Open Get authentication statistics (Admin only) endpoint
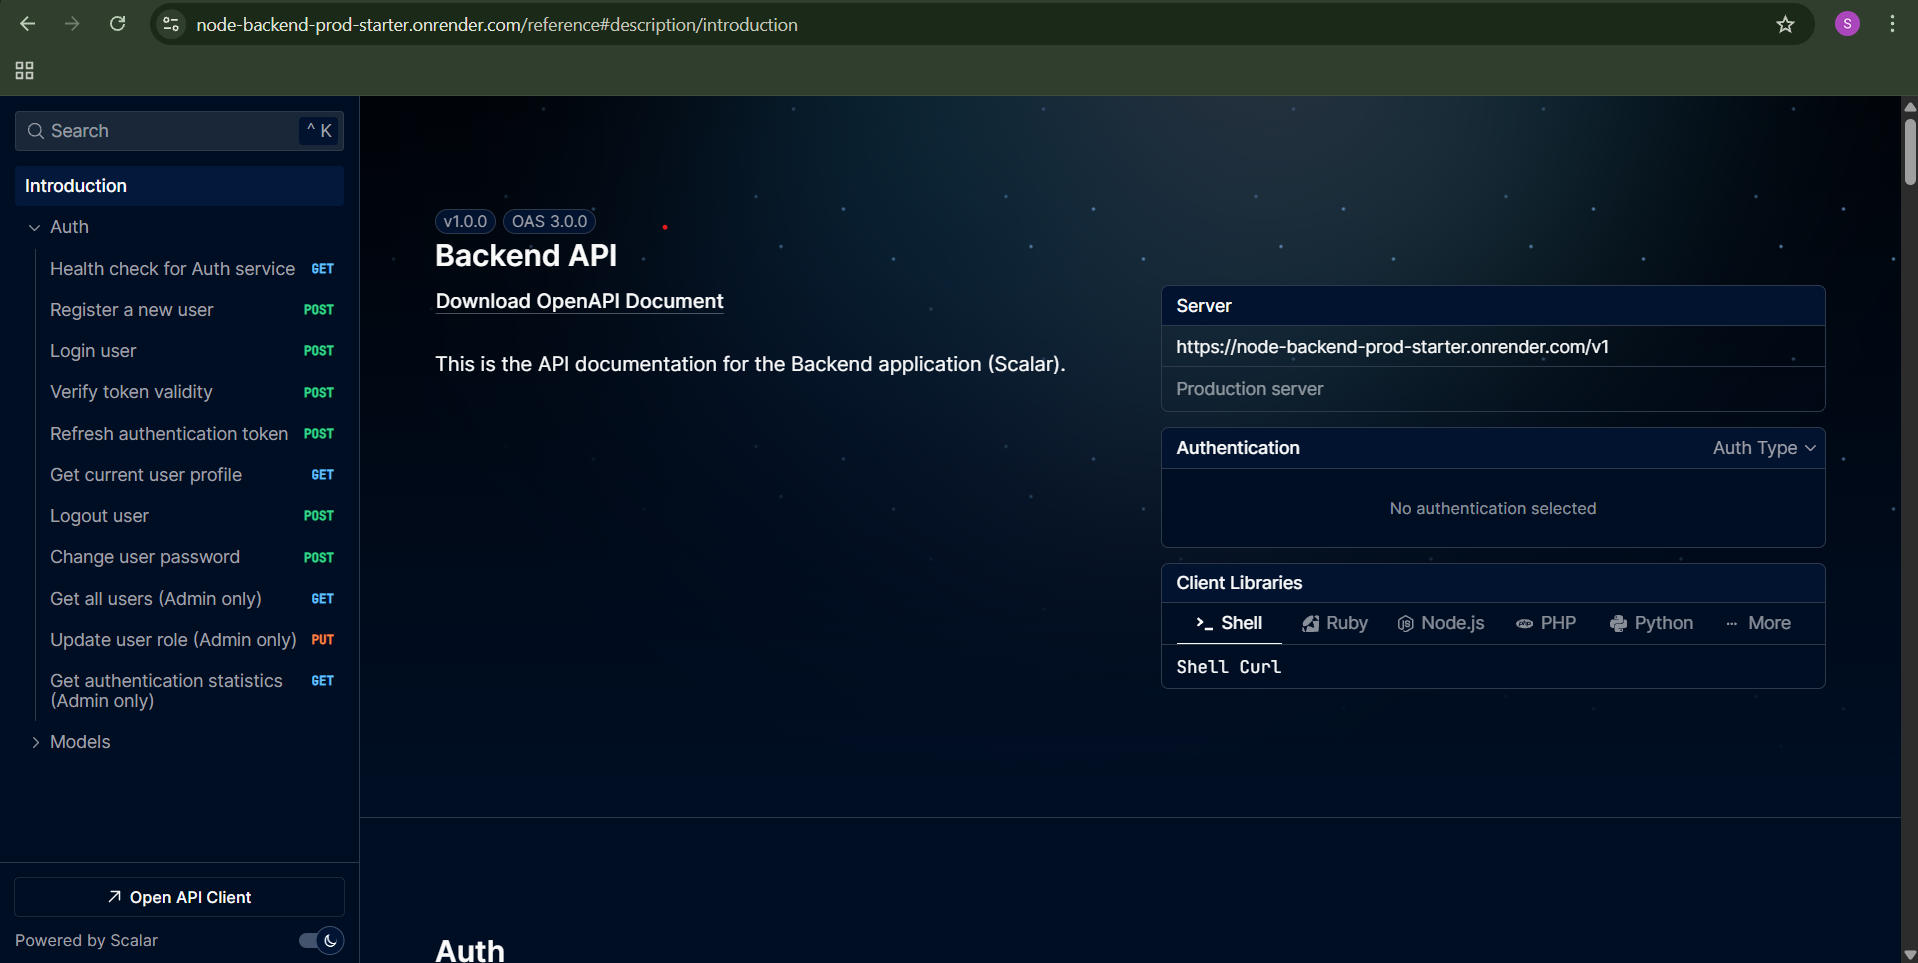Viewport: 1918px width, 963px height. tap(192, 691)
